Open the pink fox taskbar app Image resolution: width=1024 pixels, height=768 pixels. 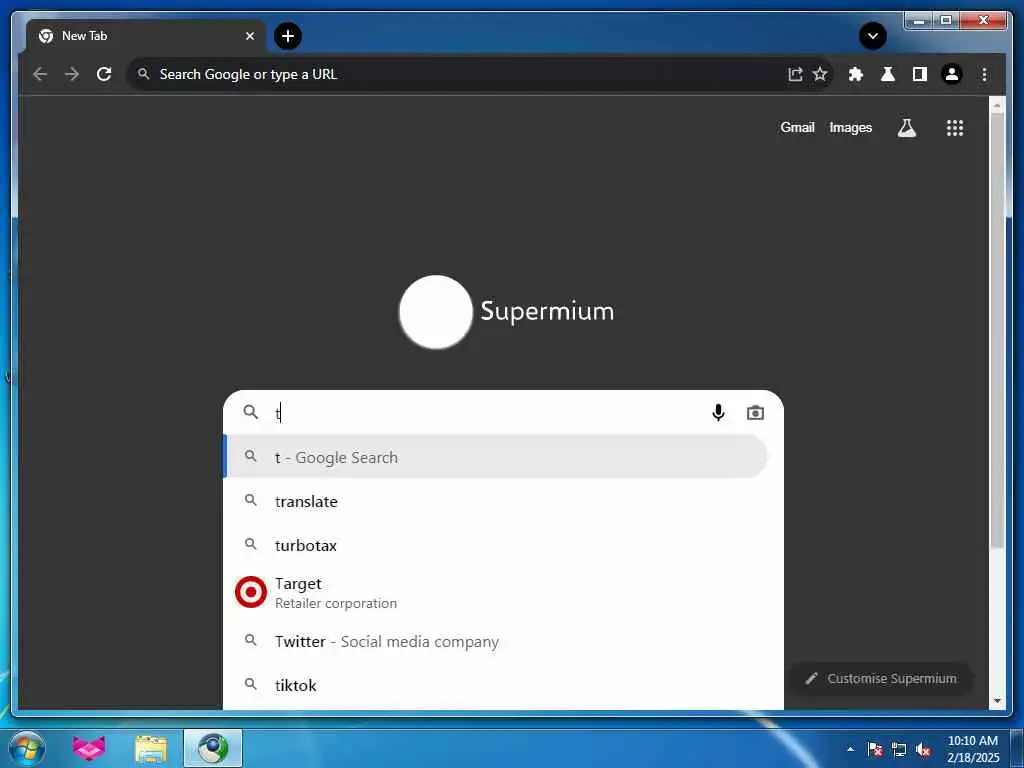pyautogui.click(x=89, y=749)
